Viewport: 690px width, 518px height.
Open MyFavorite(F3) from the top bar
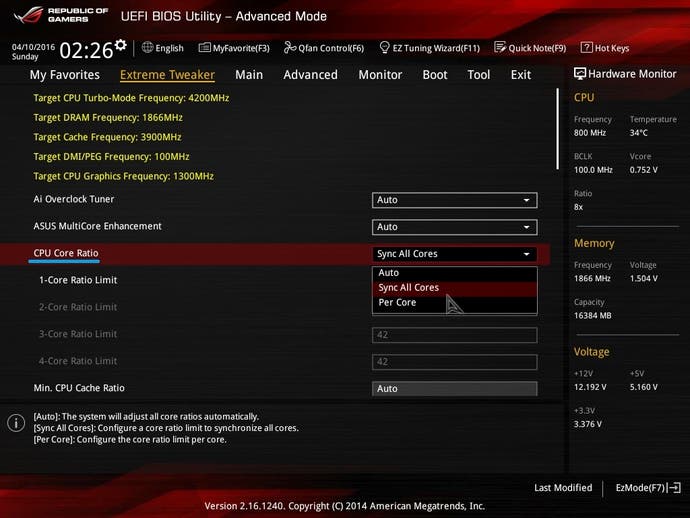234,48
